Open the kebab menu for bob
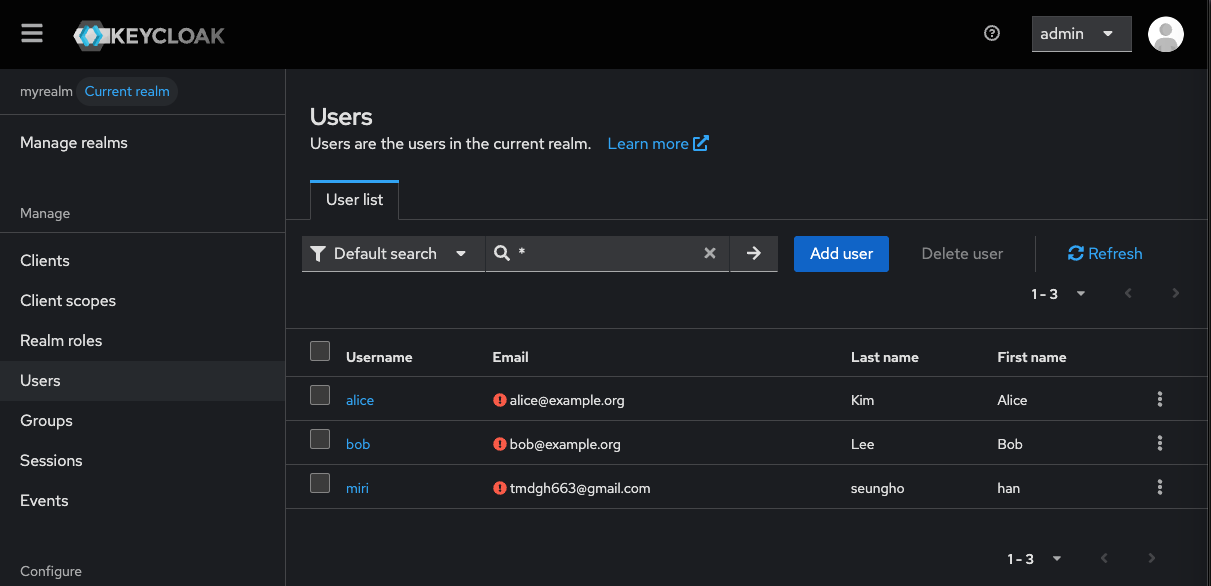Image resolution: width=1211 pixels, height=586 pixels. tap(1160, 444)
